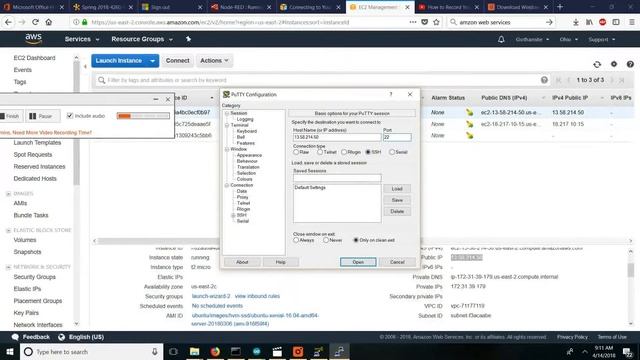Open the Windows action center
This screenshot has width=640, height=360.
[x=627, y=351]
